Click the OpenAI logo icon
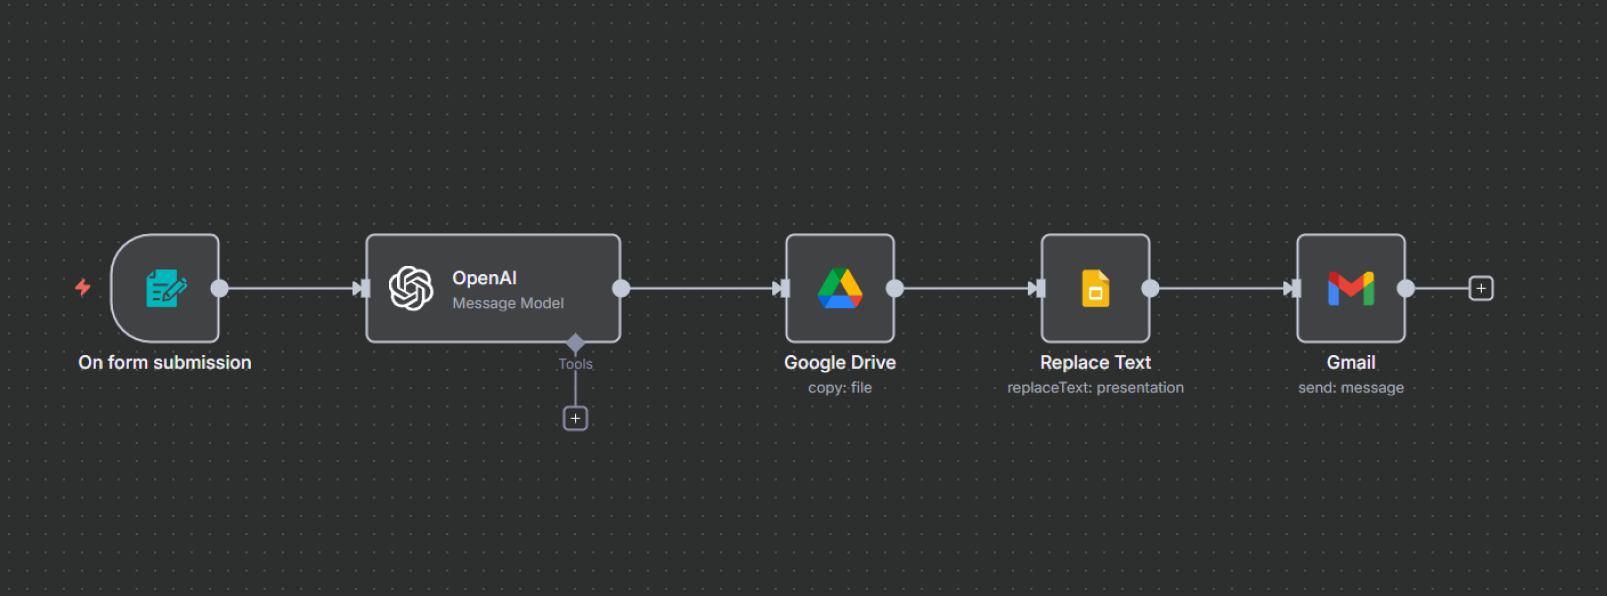Image resolution: width=1607 pixels, height=596 pixels. [x=411, y=289]
